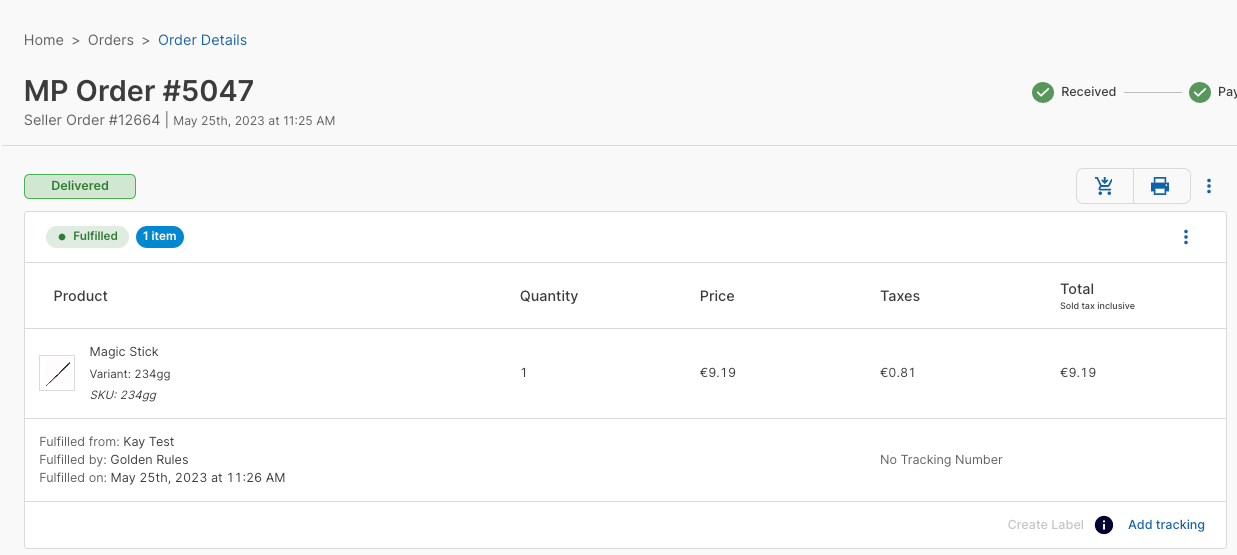Click the Delivered status badge
1237x555 pixels.
pyautogui.click(x=80, y=186)
